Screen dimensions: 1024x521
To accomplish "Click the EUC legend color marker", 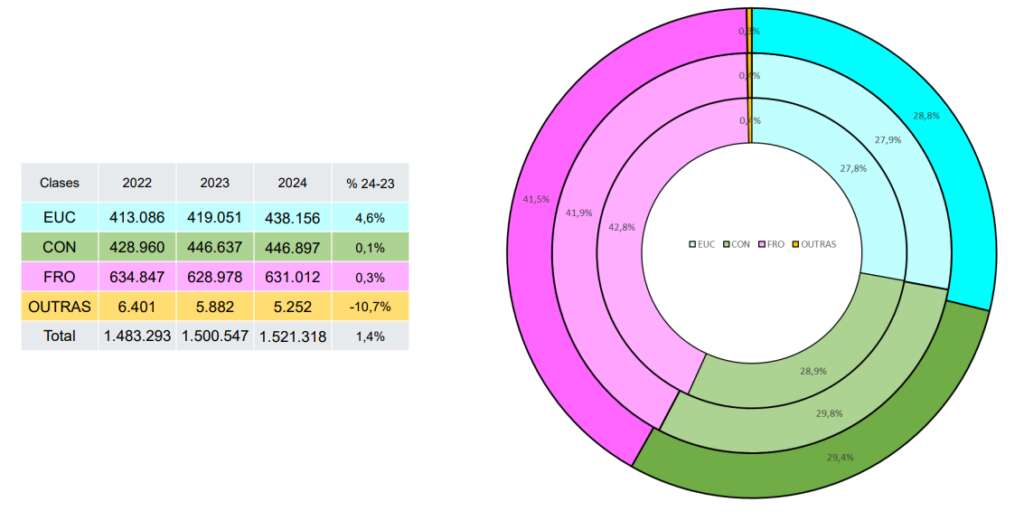I will (x=692, y=244).
